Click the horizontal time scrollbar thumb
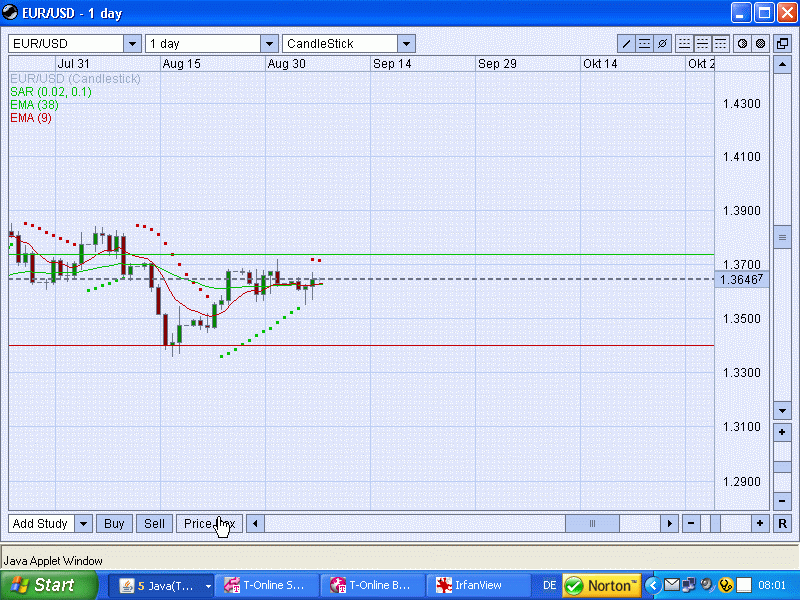This screenshot has height=600, width=800. click(x=592, y=523)
